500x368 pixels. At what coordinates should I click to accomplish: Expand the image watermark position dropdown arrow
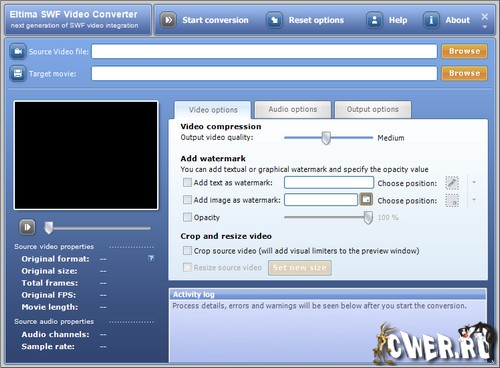point(474,200)
